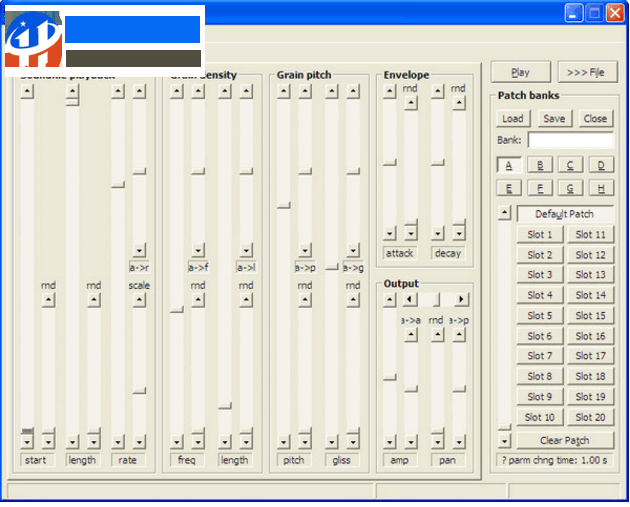630x507 pixels.
Task: Click the attack slider down arrow
Action: tap(390, 233)
